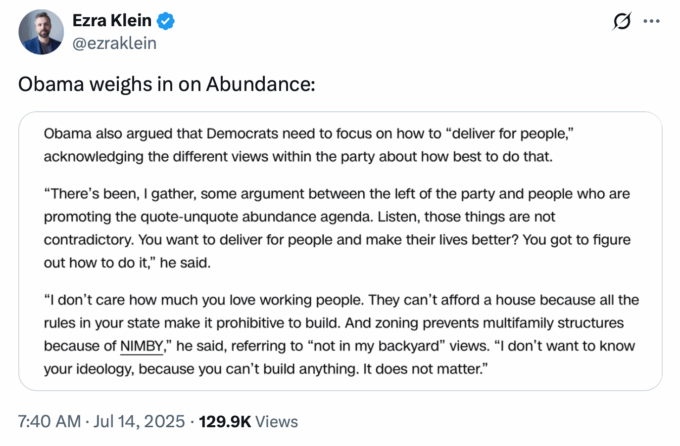Click the "Ezra Klein" display name
680x446 pixels.
coord(112,20)
